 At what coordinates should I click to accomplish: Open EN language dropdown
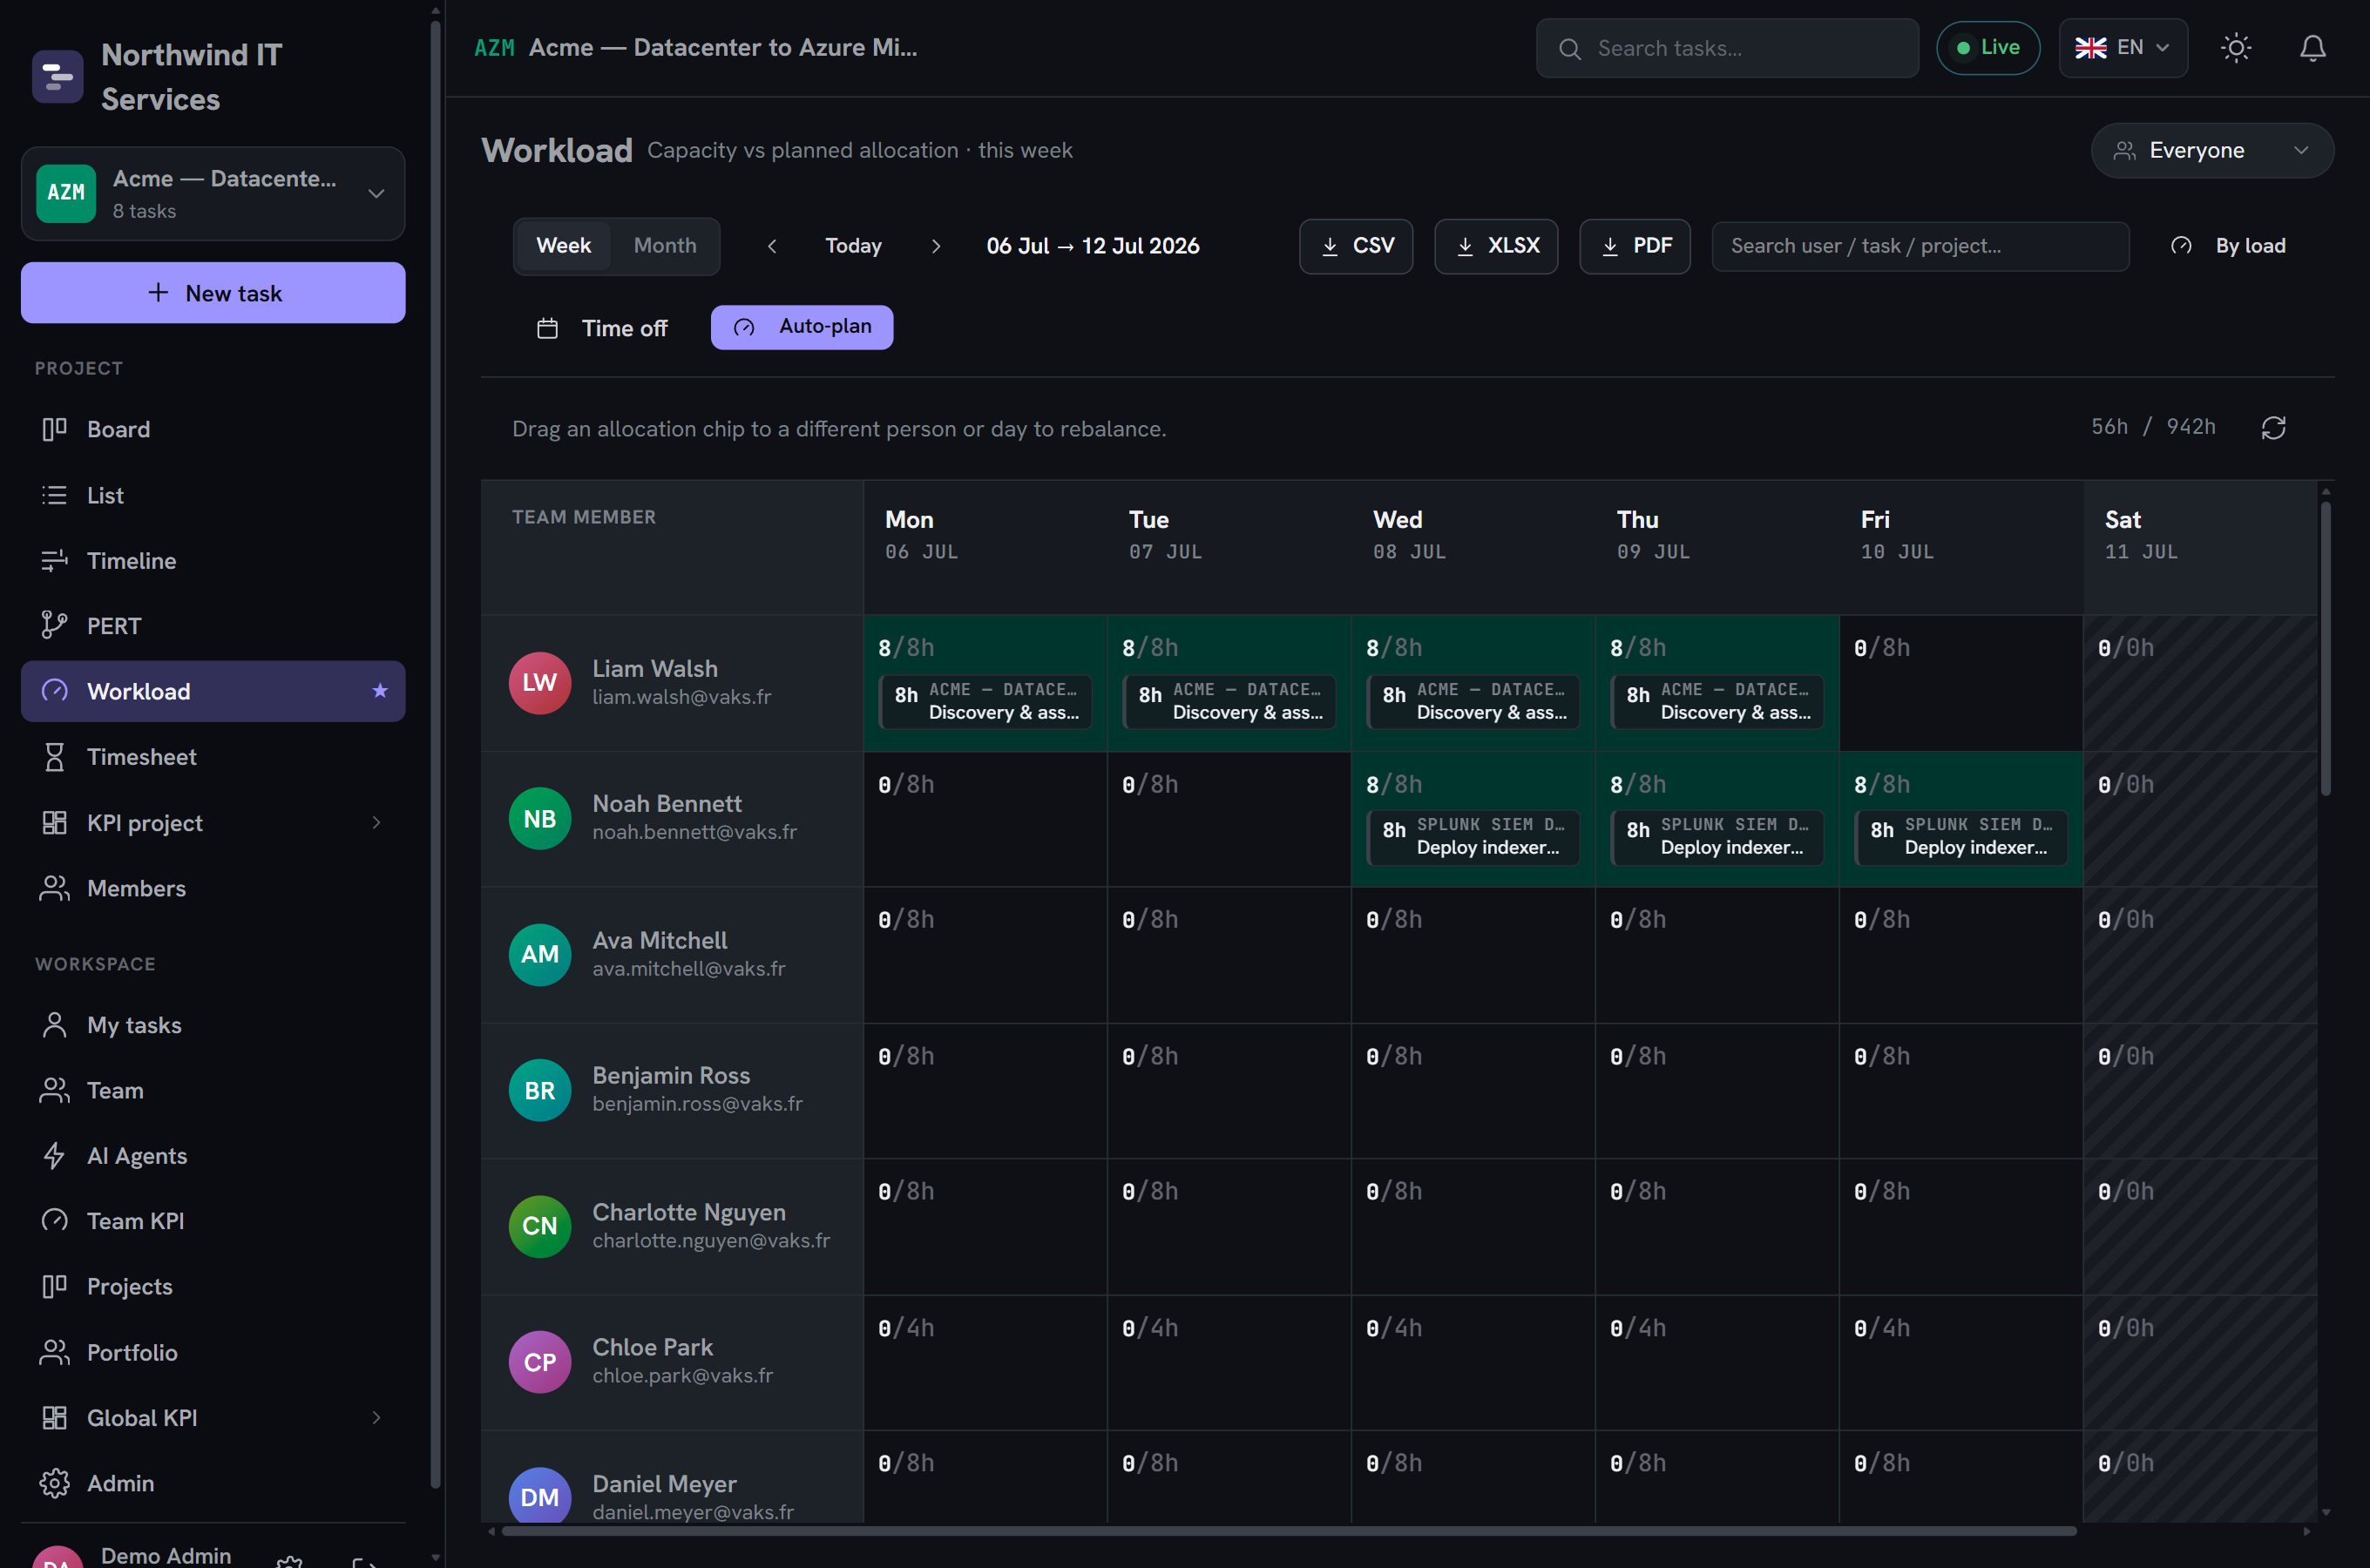[x=2122, y=48]
